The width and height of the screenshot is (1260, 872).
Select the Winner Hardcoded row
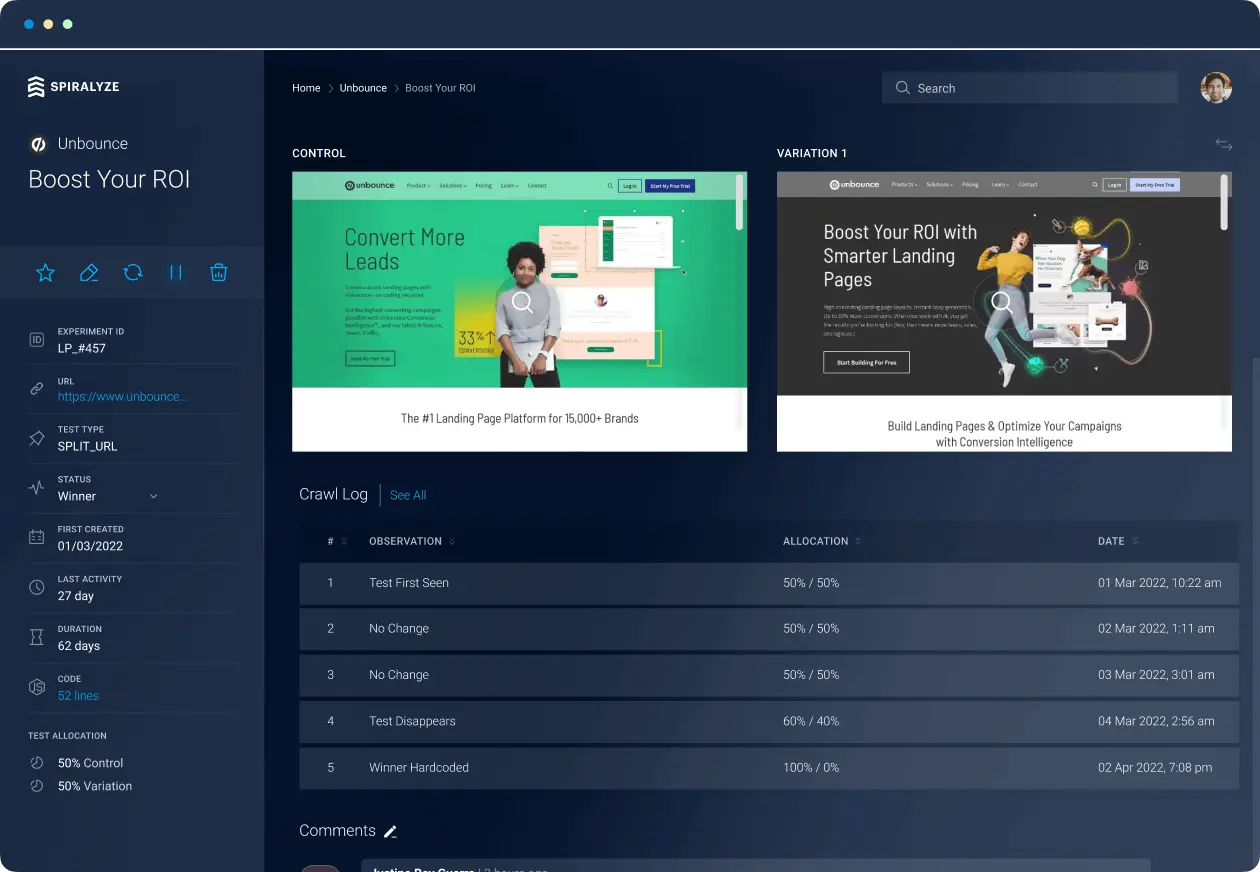click(x=768, y=768)
